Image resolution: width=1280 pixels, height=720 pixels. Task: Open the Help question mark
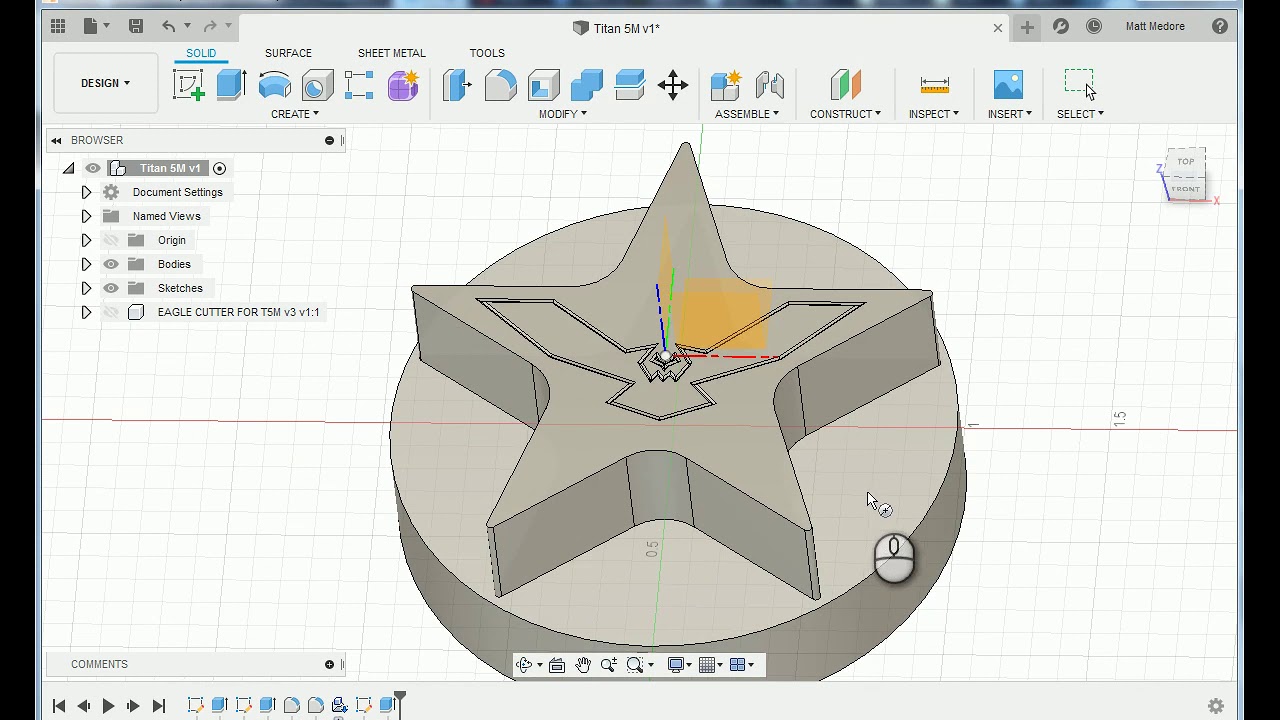1220,27
